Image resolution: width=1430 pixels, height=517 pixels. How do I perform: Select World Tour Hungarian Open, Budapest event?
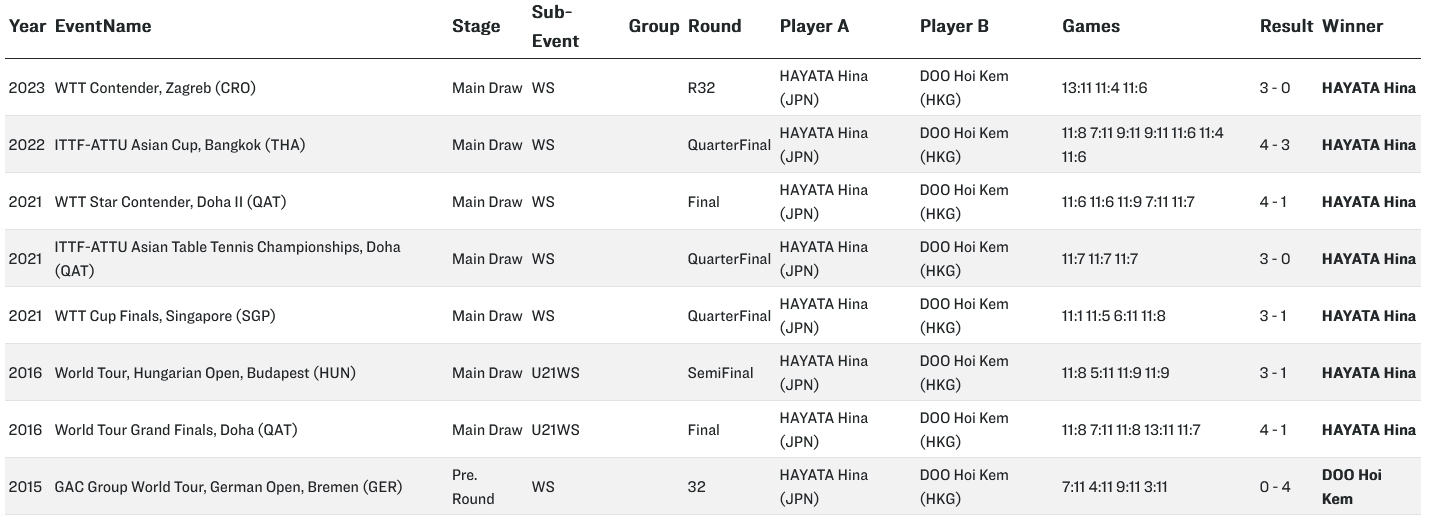(205, 373)
